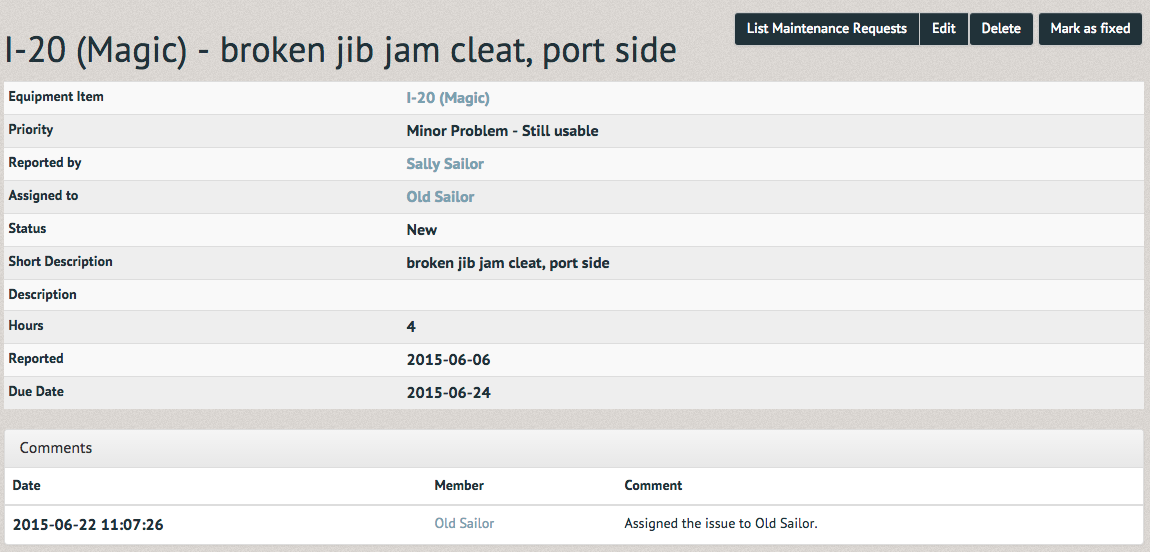Click the Hours value 4

[x=411, y=327]
